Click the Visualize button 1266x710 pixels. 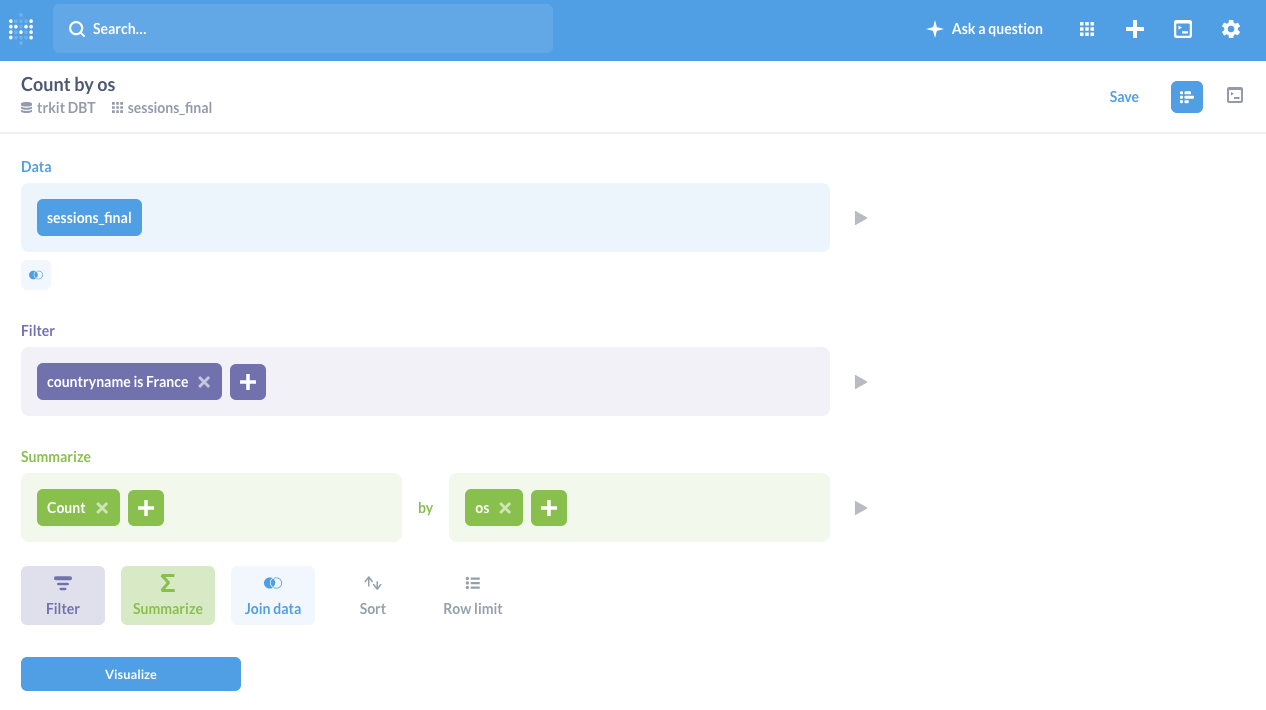[131, 674]
